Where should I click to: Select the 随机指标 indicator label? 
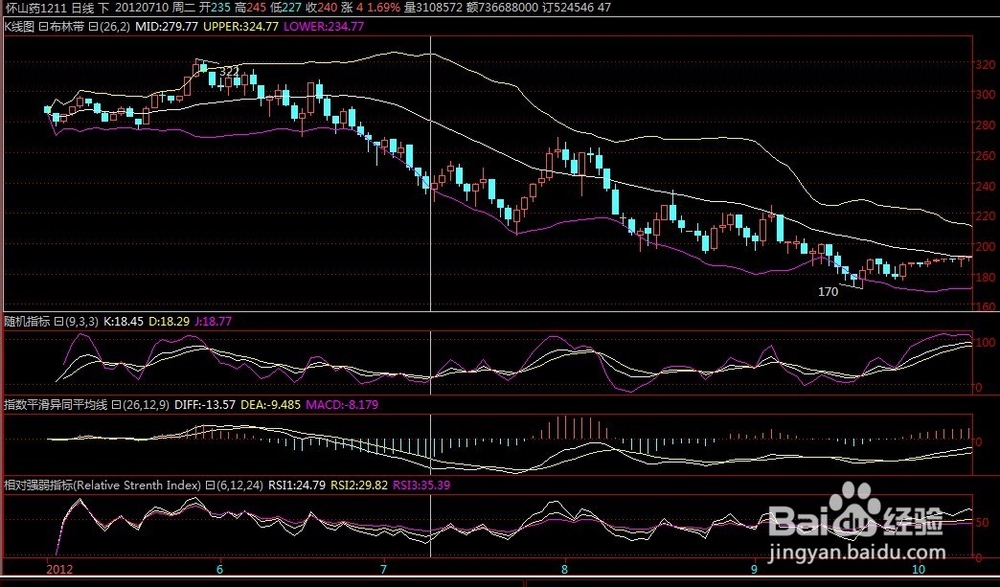click(27, 322)
